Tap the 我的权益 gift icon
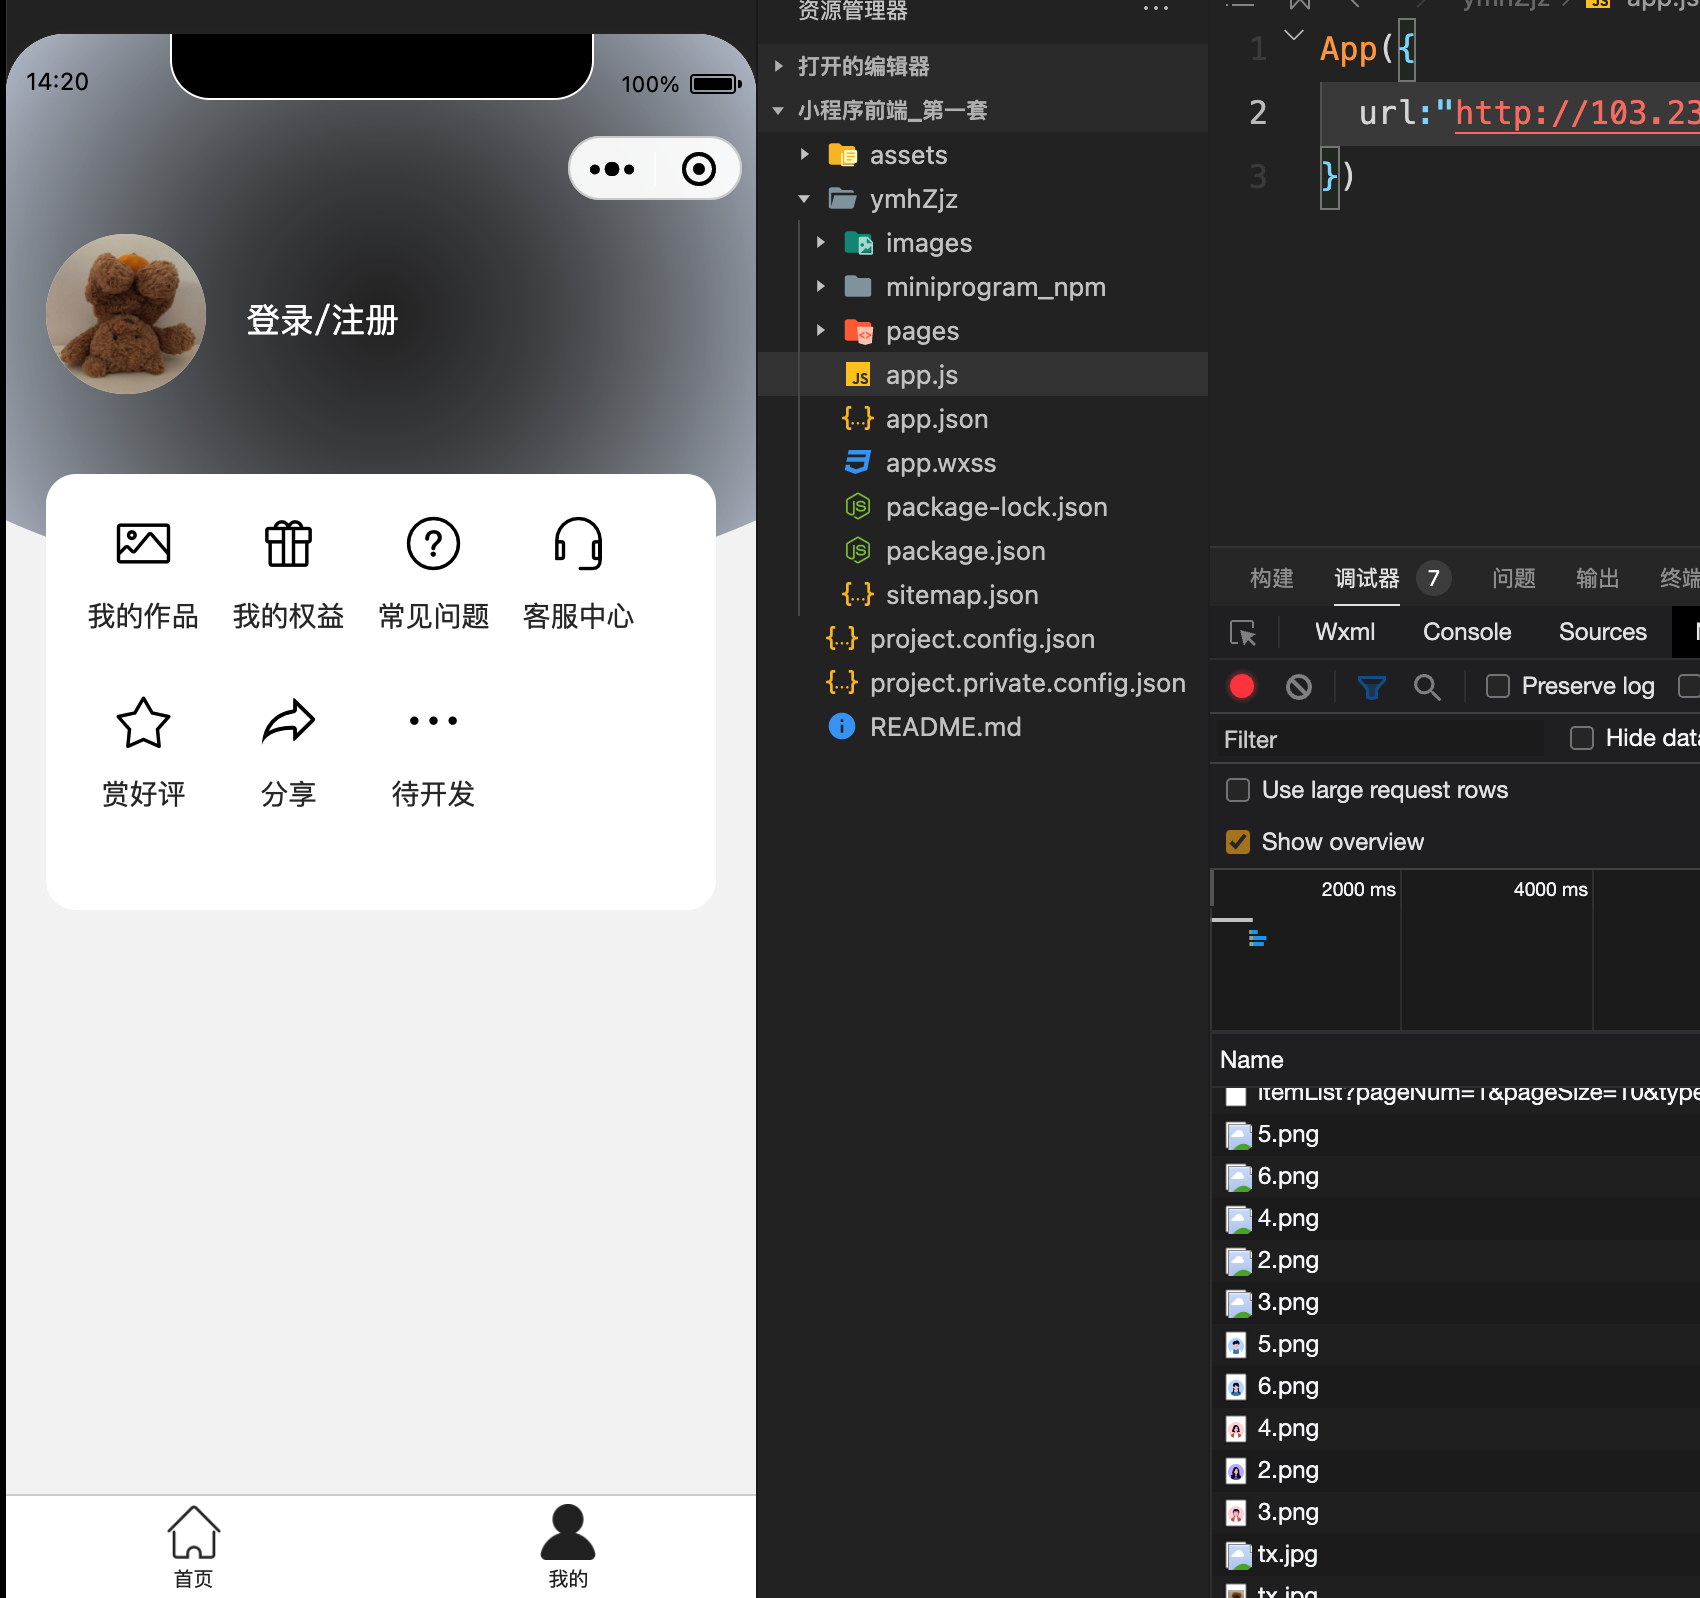1700x1598 pixels. click(288, 544)
